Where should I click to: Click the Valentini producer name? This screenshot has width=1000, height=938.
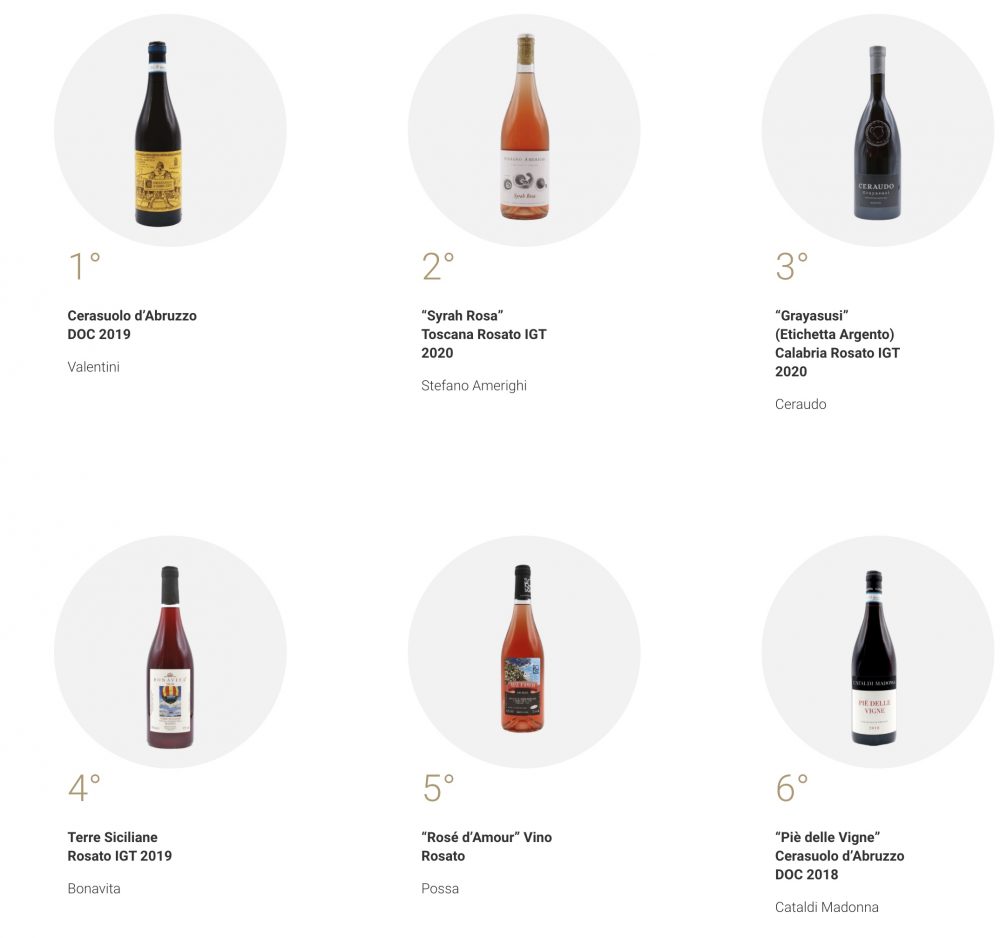(93, 367)
